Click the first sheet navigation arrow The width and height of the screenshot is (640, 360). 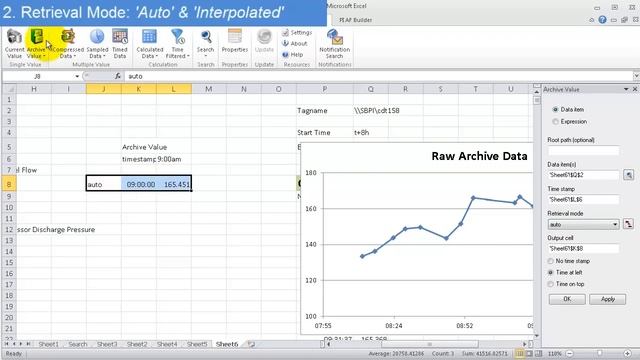[x=7, y=344]
